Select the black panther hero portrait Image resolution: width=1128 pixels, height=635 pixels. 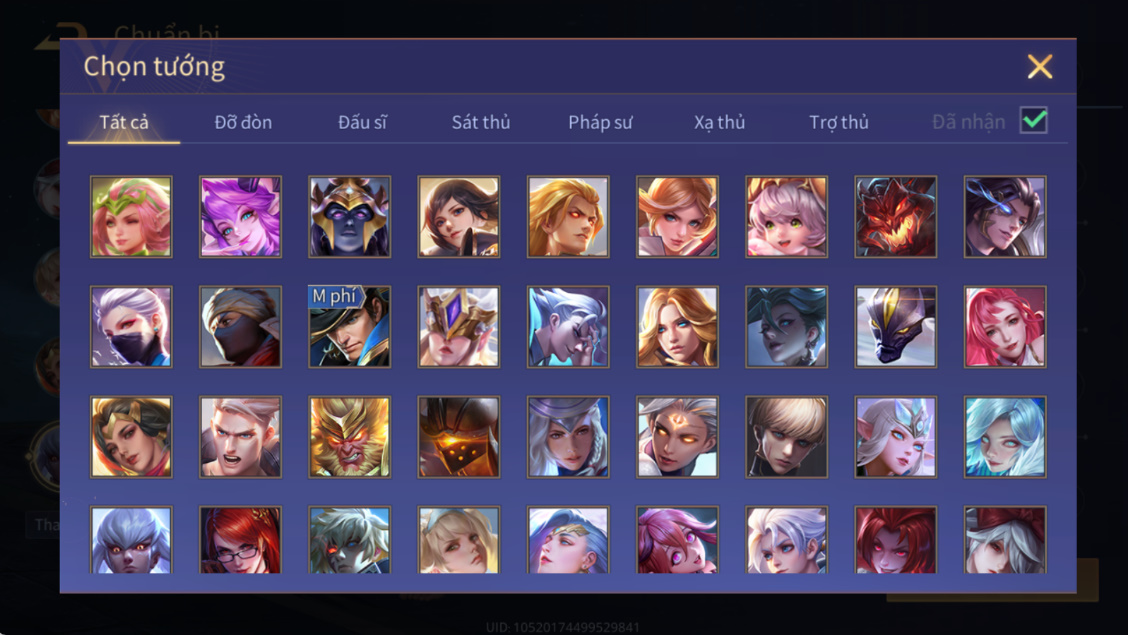896,326
